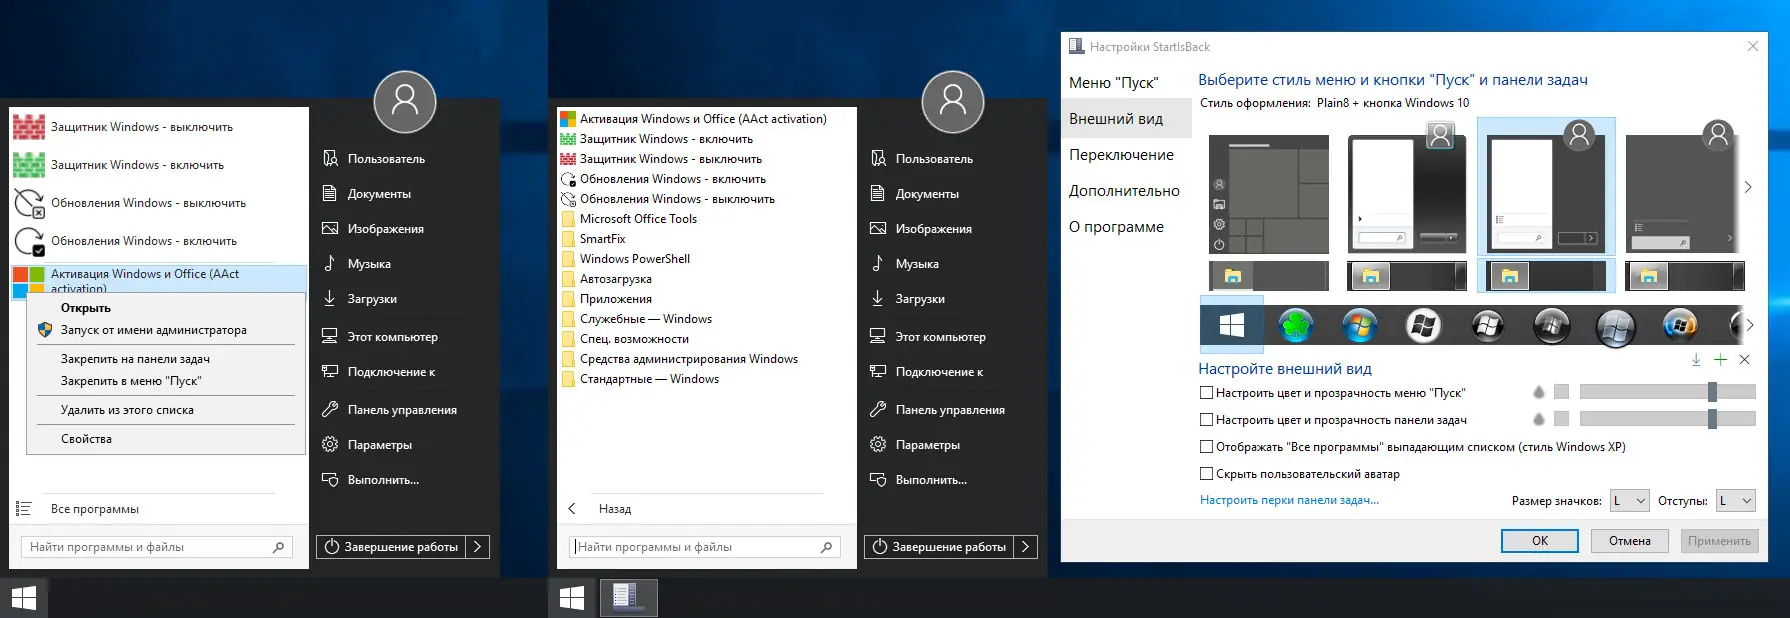Show more menu styles with right chevron
The image size is (1790, 618).
click(1748, 187)
